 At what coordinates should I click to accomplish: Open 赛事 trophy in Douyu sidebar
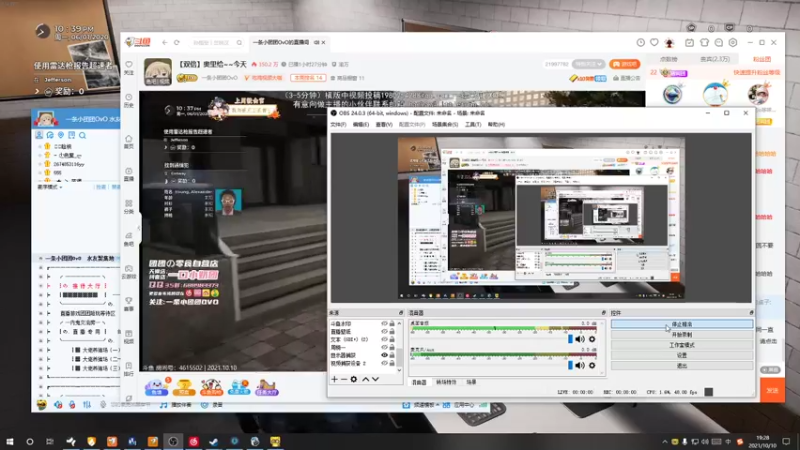(x=129, y=304)
